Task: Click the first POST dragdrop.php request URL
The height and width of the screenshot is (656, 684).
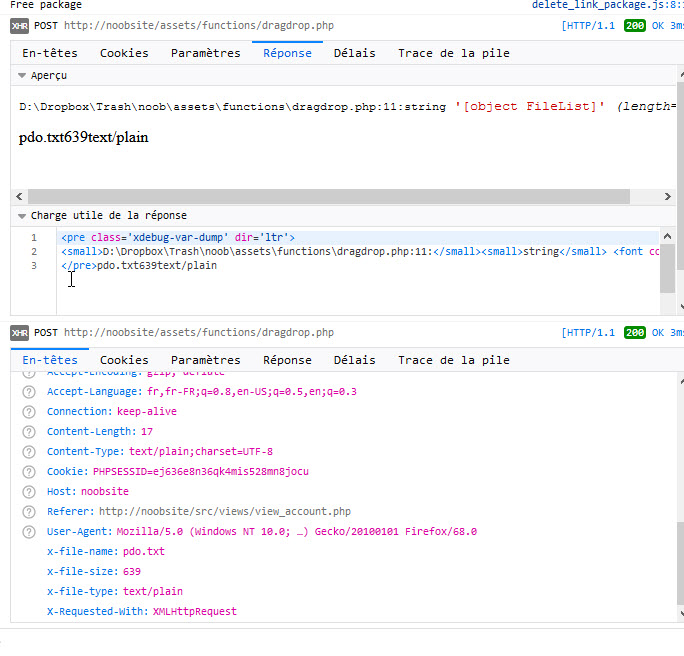Action: tap(199, 26)
